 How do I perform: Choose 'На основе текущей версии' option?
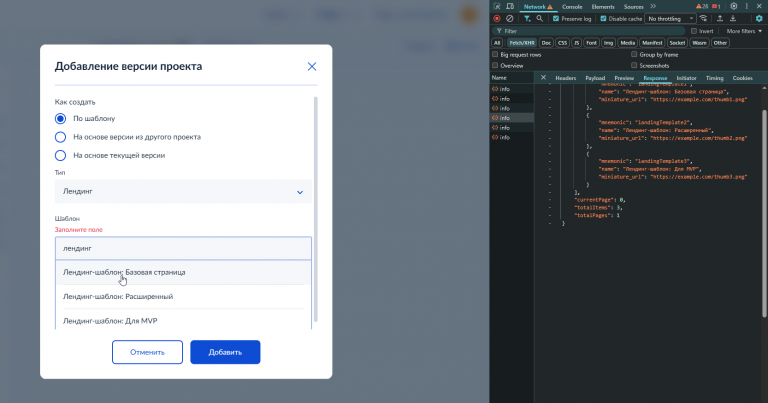[60, 156]
